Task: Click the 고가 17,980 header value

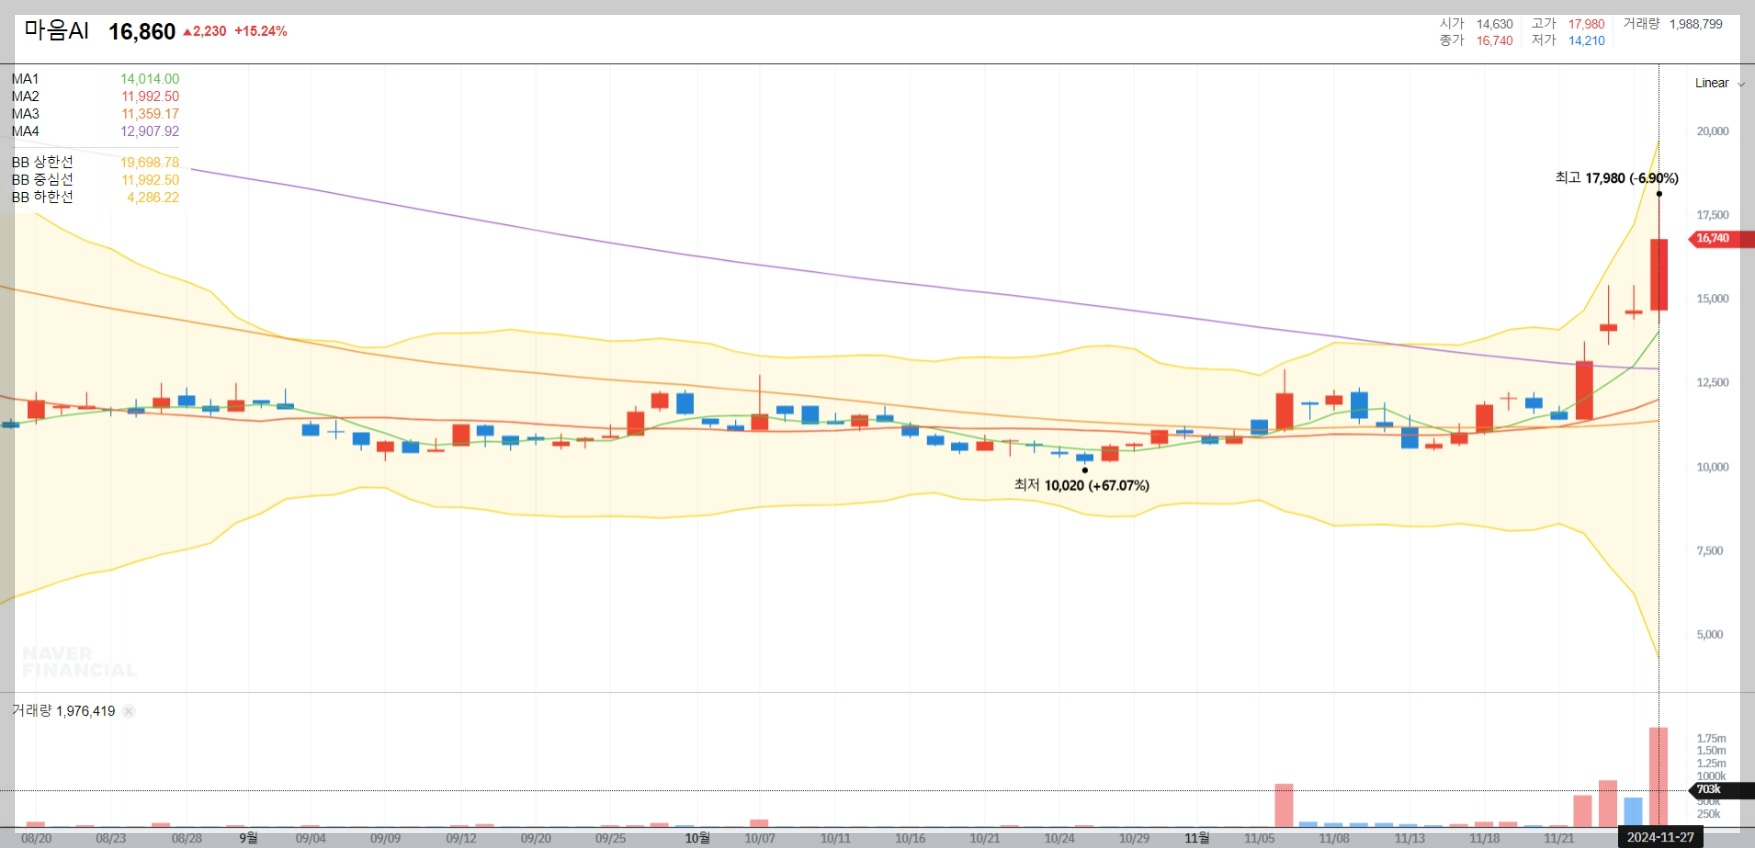Action: click(x=1568, y=24)
